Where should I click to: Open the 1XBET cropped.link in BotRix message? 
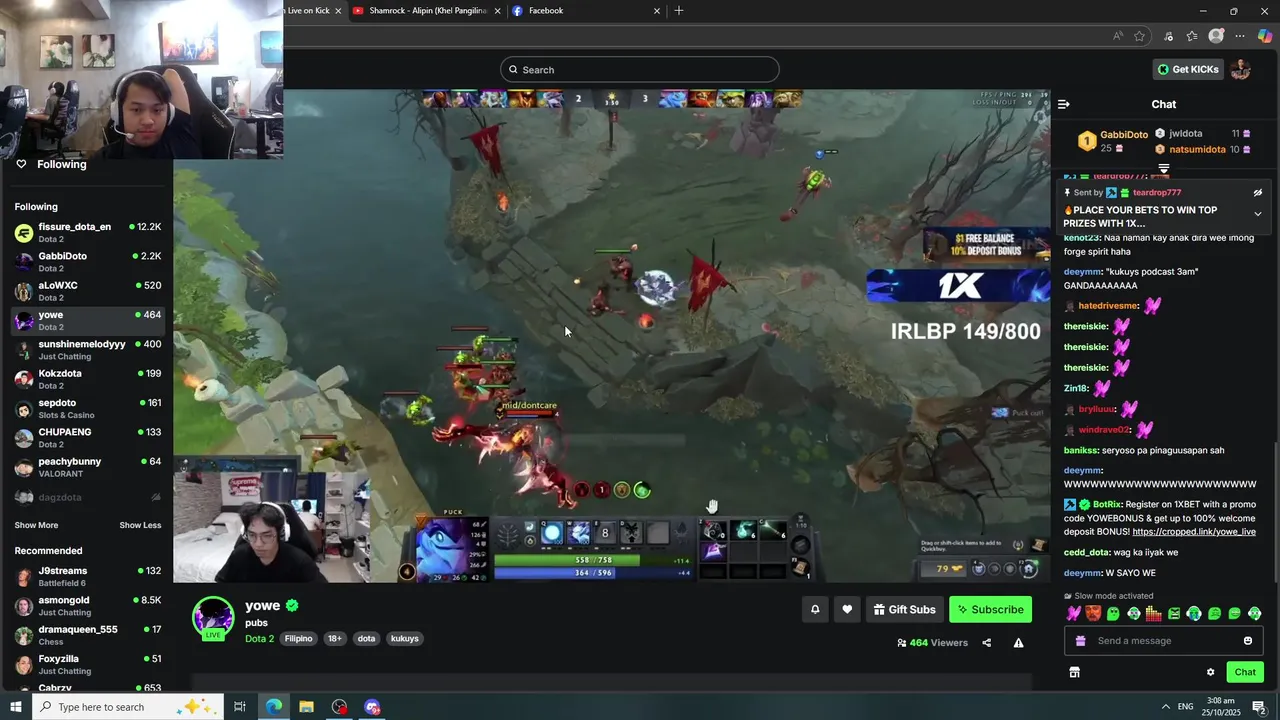(1194, 532)
